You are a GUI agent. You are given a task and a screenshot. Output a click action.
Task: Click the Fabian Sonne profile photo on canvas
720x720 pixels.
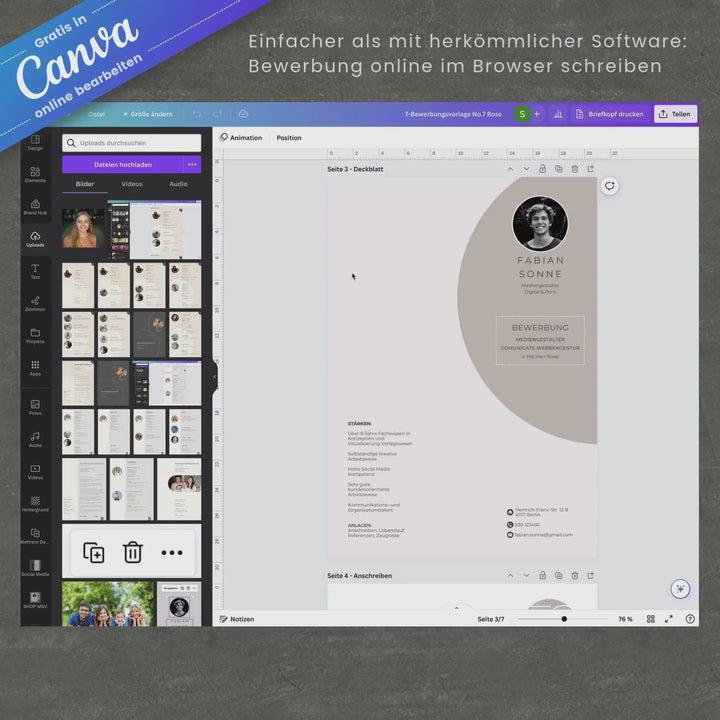click(540, 224)
